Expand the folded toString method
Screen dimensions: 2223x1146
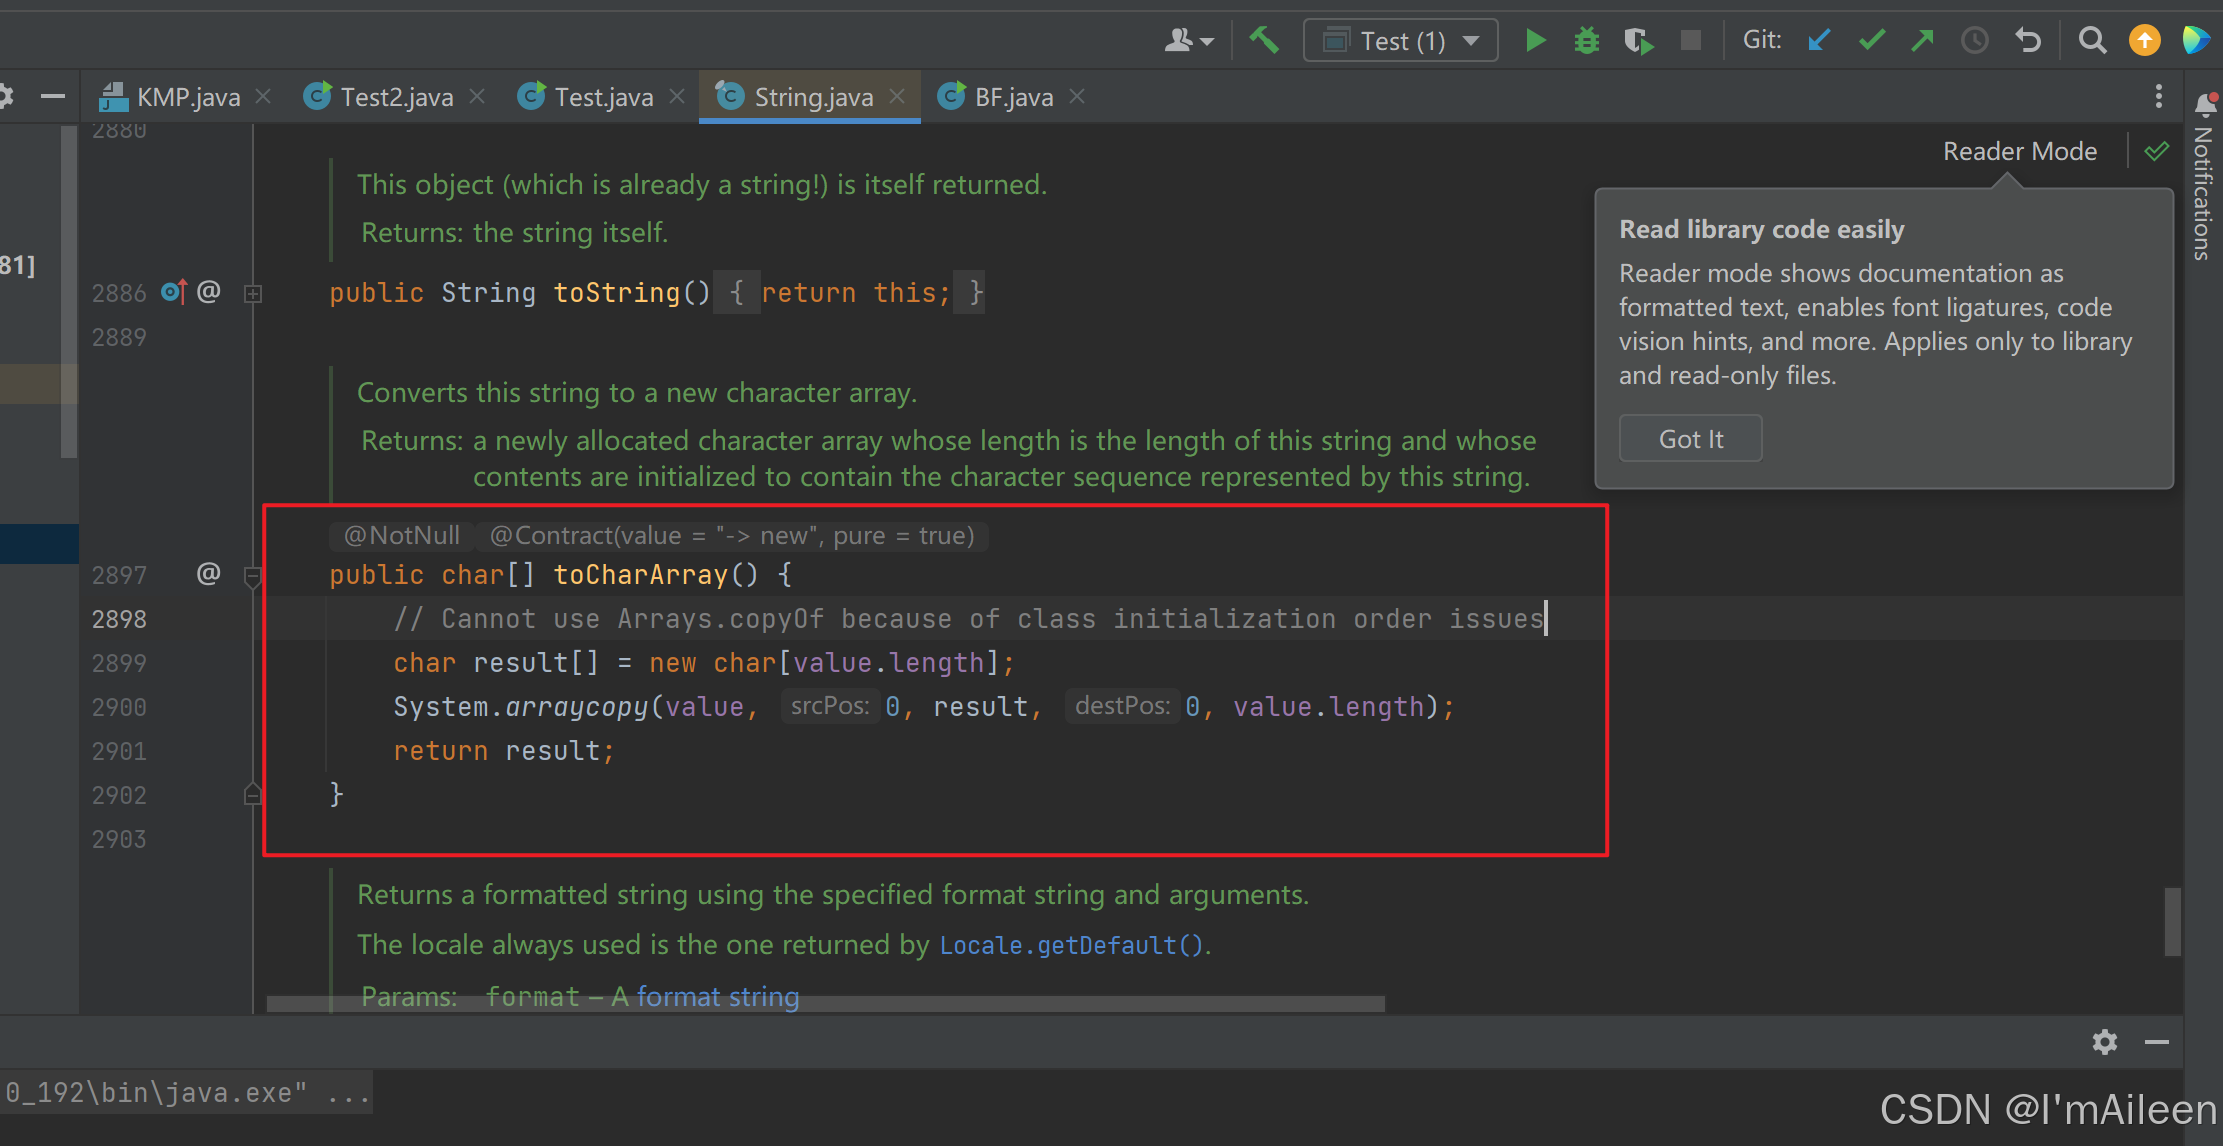pyautogui.click(x=253, y=293)
